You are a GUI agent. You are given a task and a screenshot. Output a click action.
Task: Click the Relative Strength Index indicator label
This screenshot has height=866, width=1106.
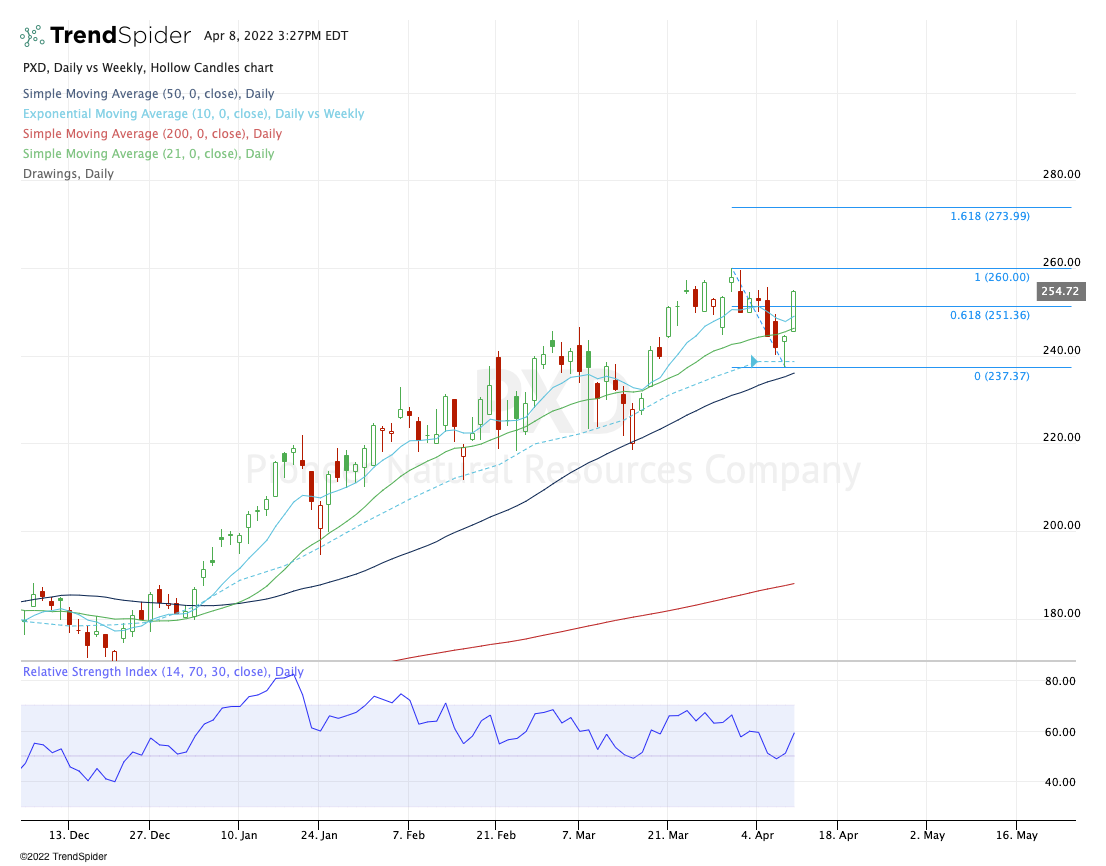tap(163, 671)
